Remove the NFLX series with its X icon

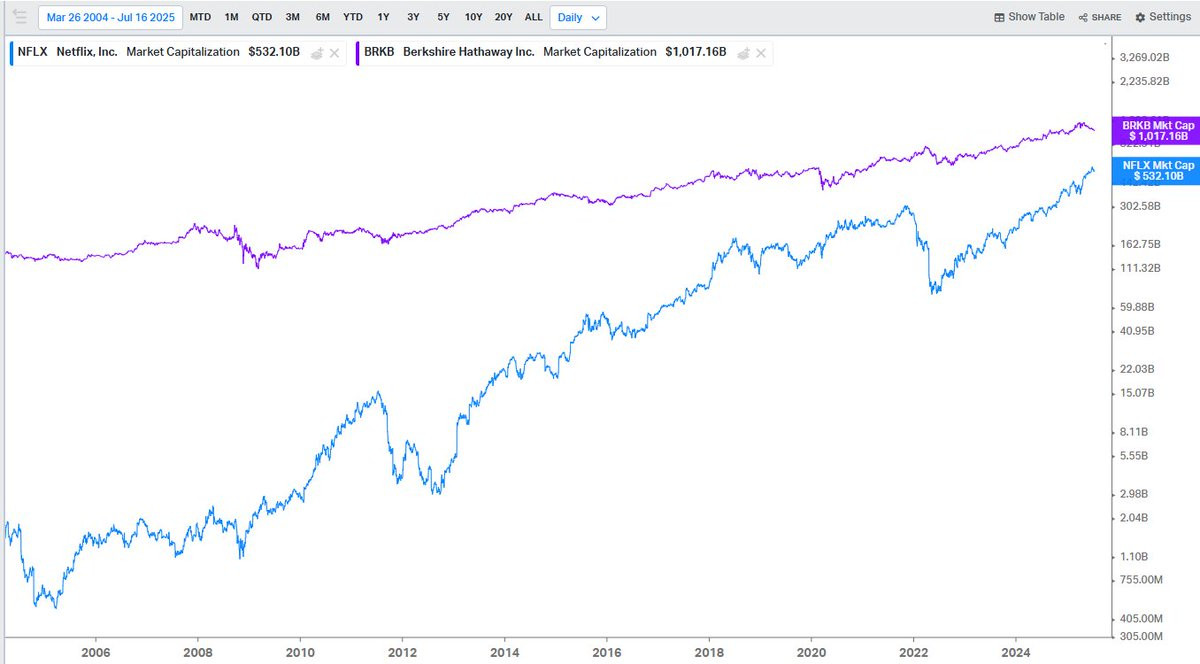(x=335, y=53)
